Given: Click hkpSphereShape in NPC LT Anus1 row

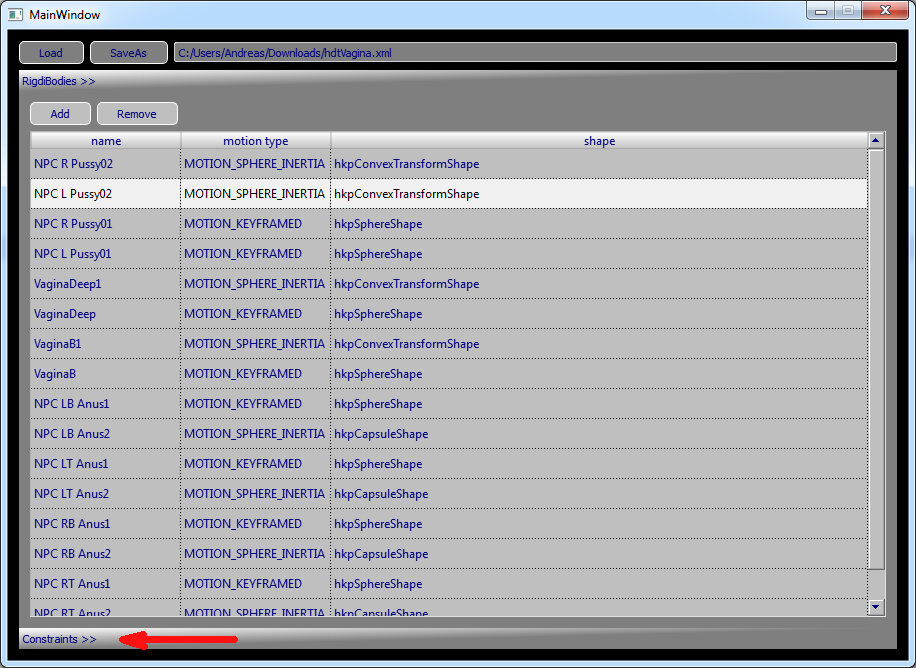Looking at the screenshot, I should point(378,464).
